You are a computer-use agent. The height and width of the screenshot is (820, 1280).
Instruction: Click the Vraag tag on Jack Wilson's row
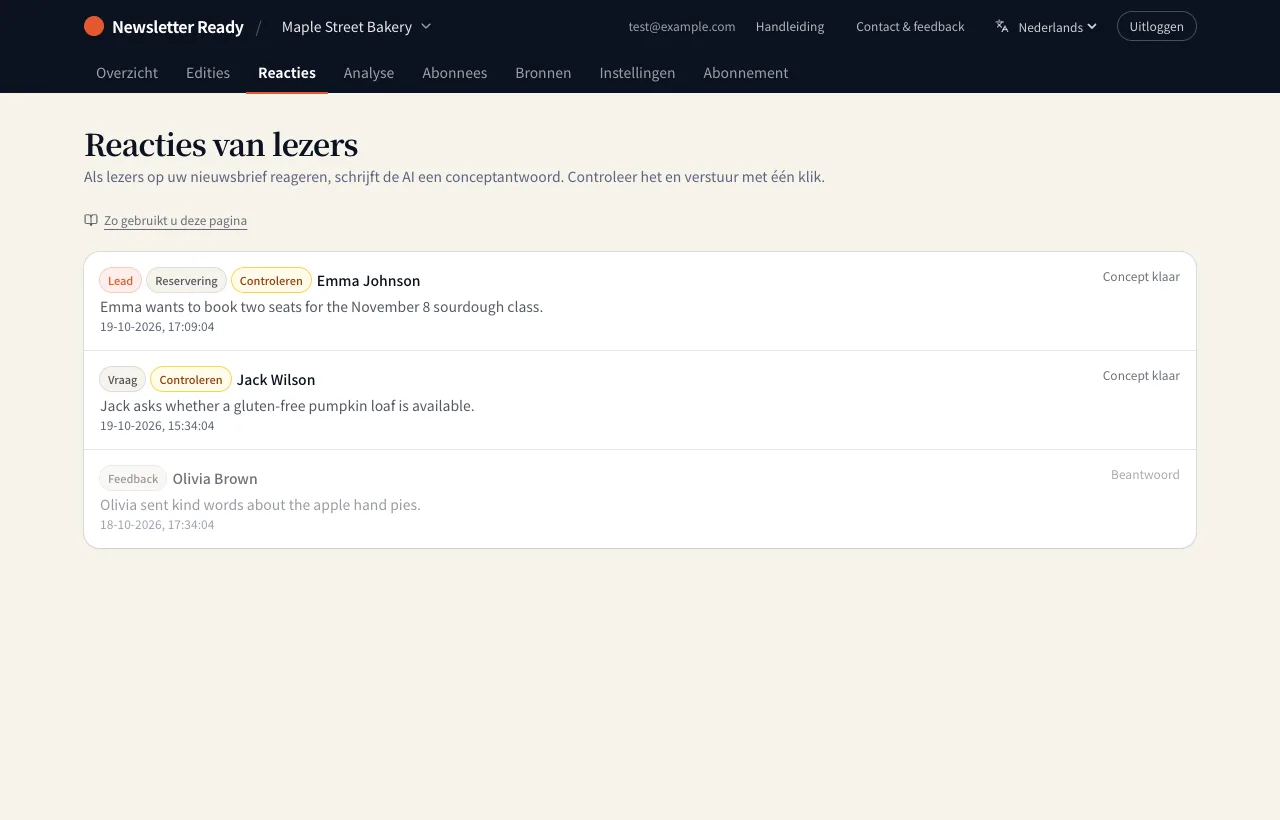pyautogui.click(x=122, y=379)
